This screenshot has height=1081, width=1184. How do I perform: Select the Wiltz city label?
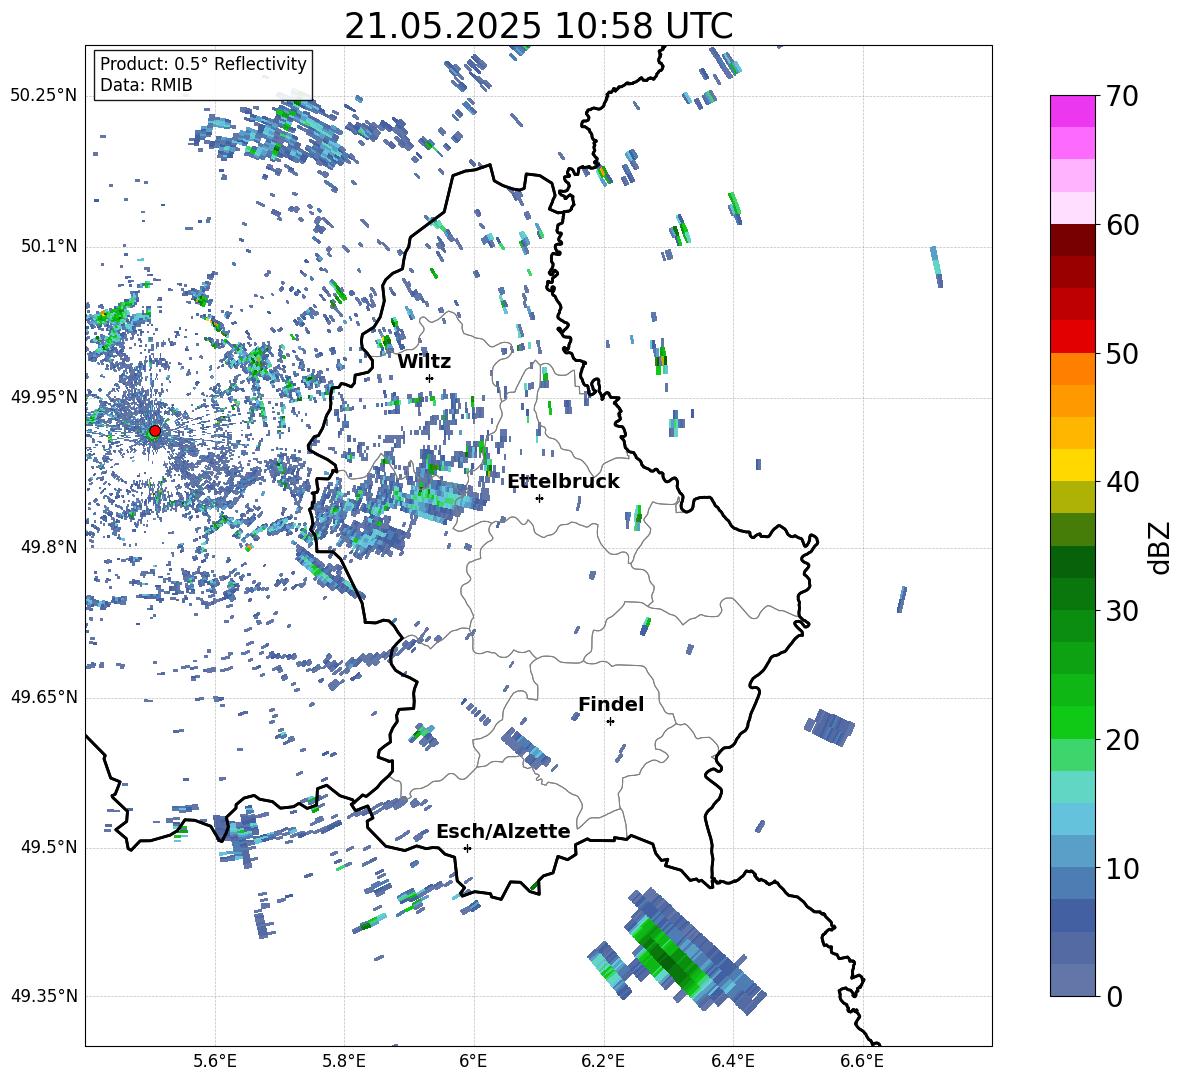point(424,362)
